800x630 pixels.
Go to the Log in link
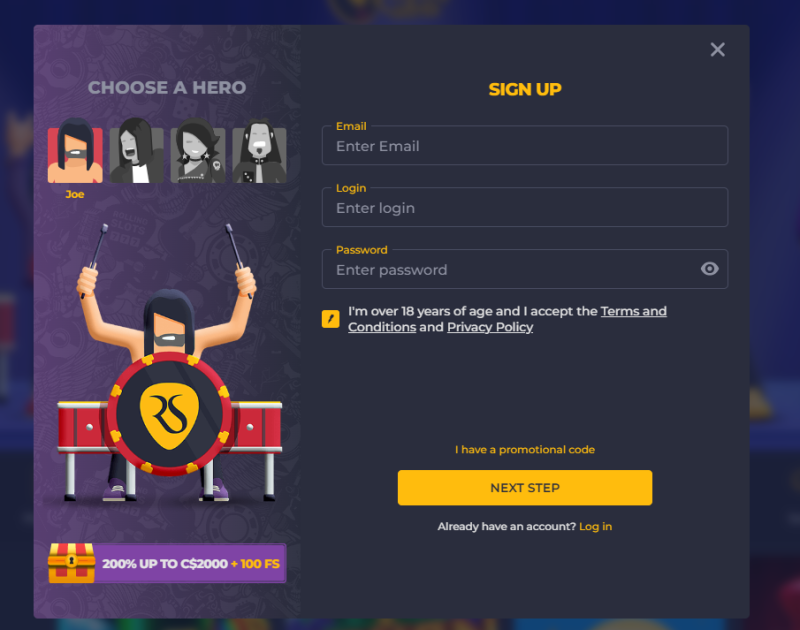click(595, 526)
